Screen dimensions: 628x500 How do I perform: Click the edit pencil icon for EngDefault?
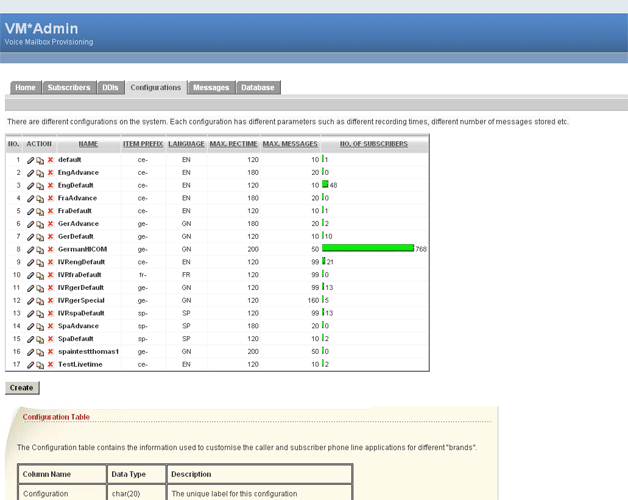tap(31, 185)
